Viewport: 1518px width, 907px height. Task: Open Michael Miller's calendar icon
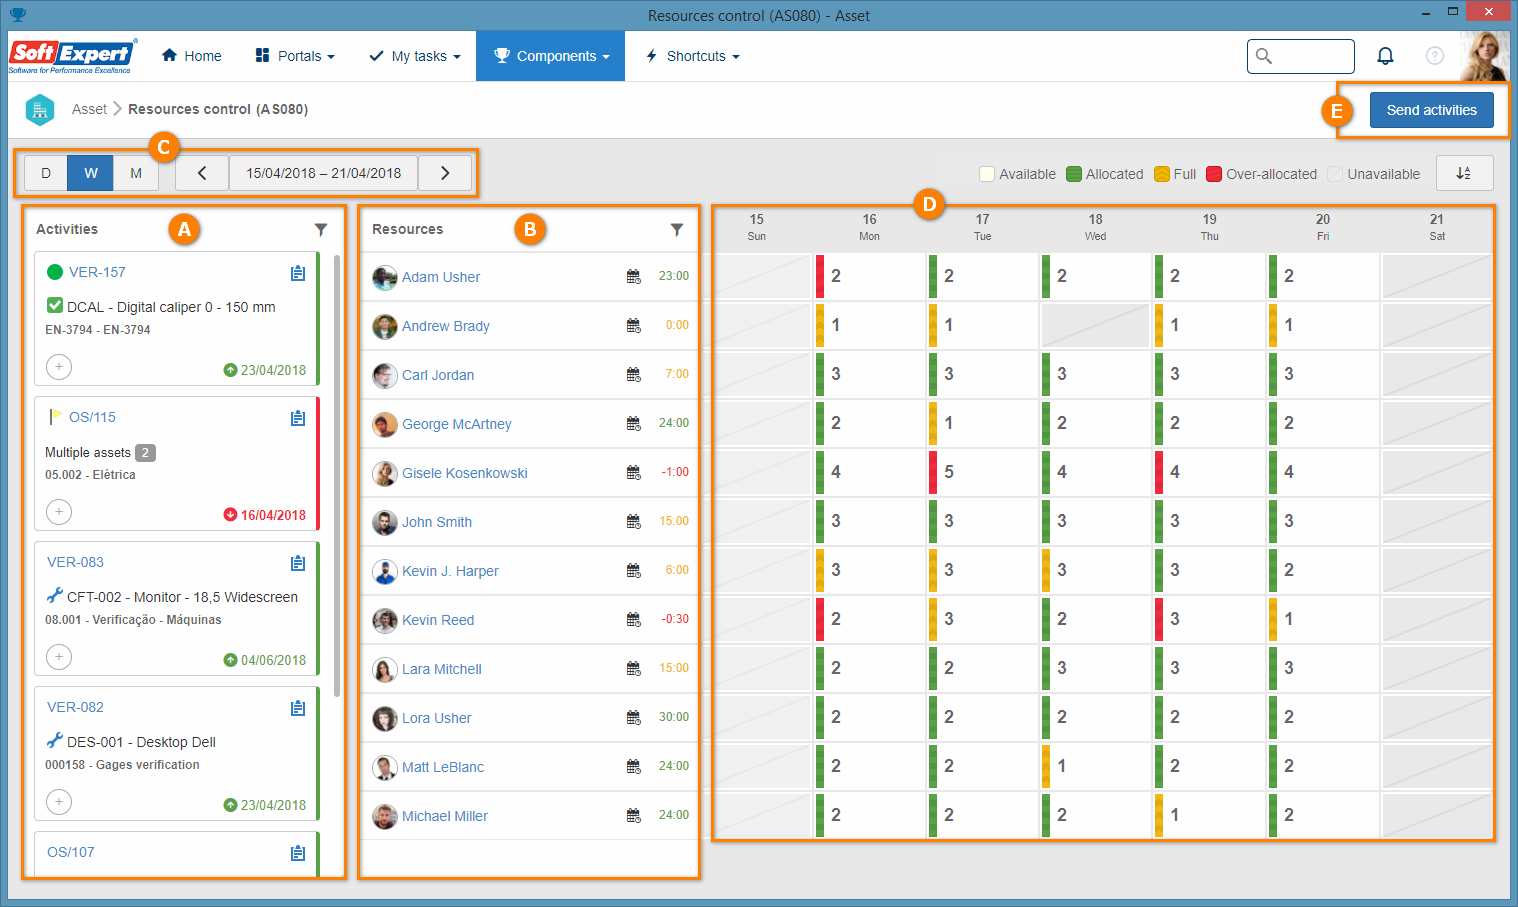coord(634,815)
